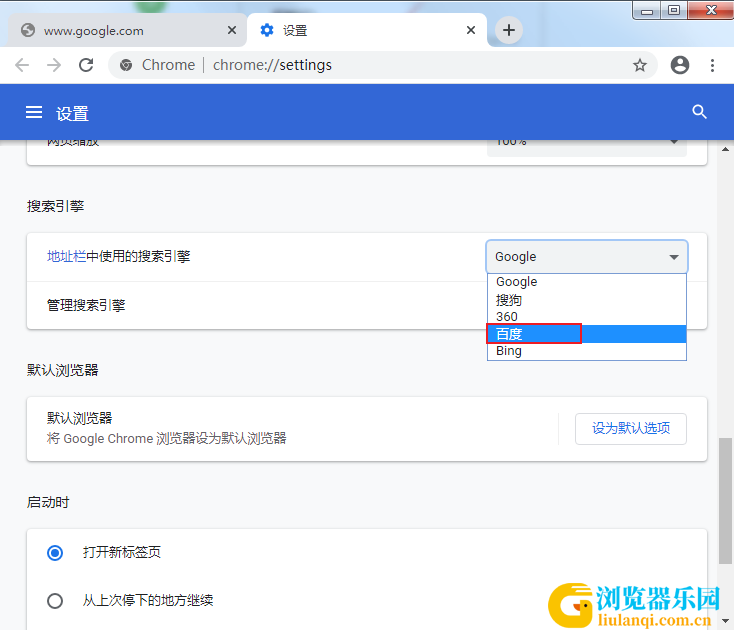Click the forward navigation arrow
734x630 pixels.
pos(54,65)
